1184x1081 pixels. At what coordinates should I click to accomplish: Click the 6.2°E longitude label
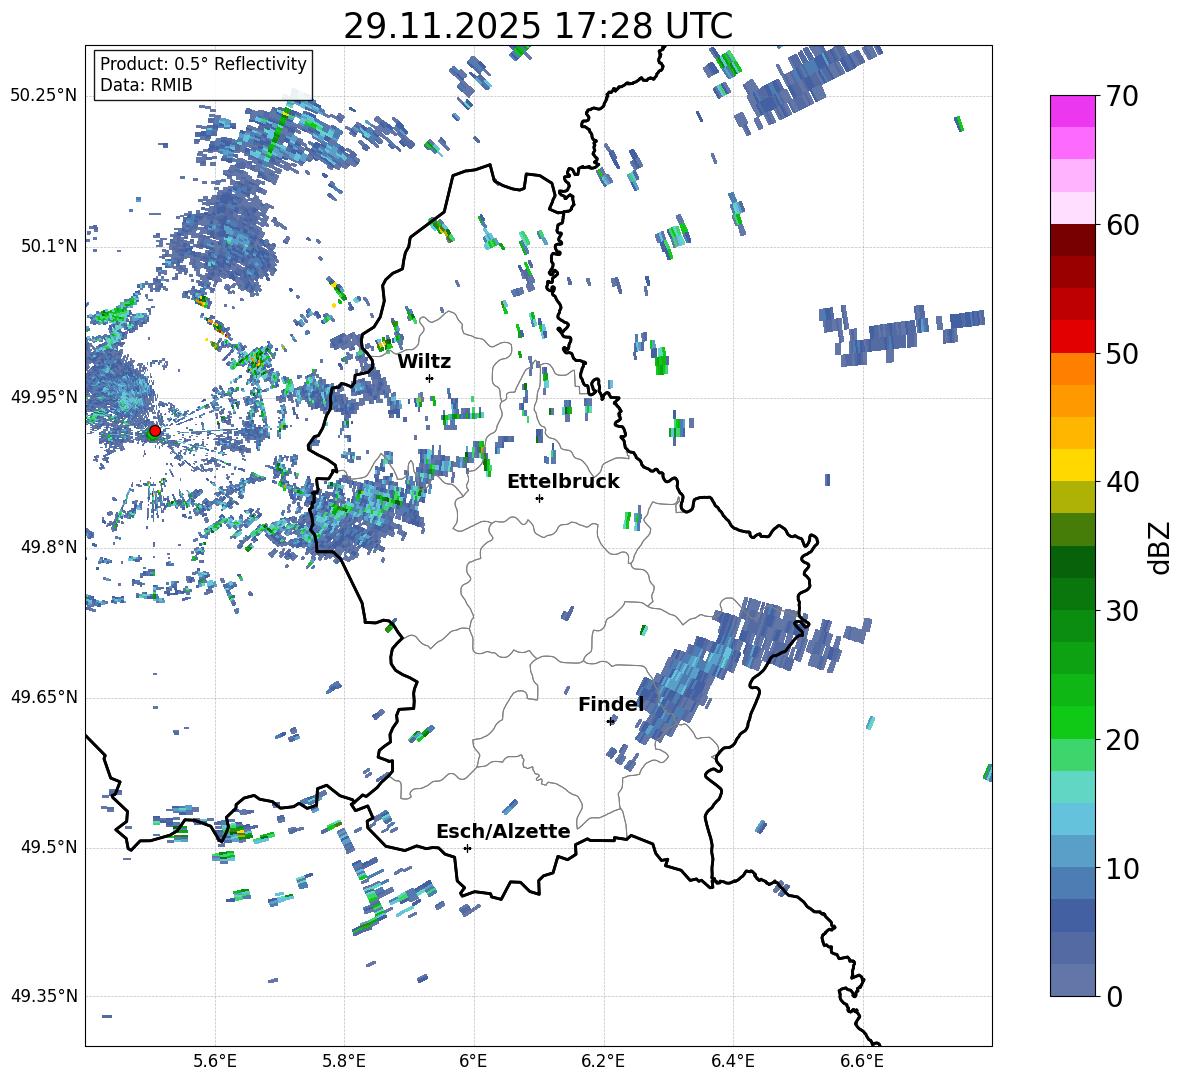603,1061
